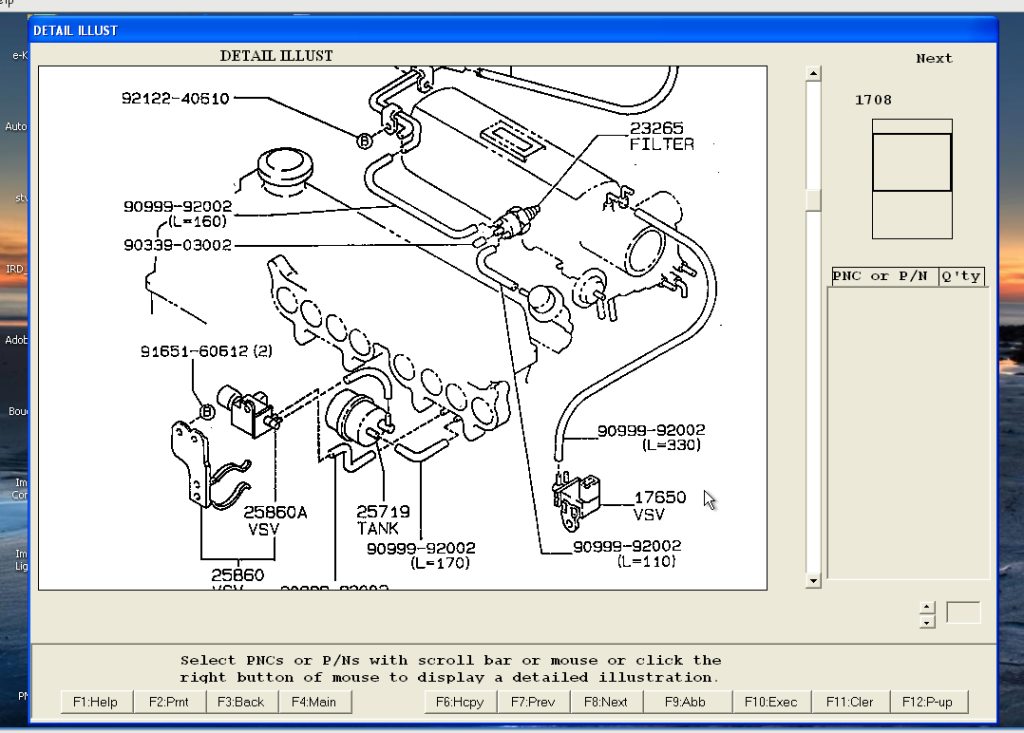
Task: Click the illustration scrollbar down arrow
Action: coord(813,580)
